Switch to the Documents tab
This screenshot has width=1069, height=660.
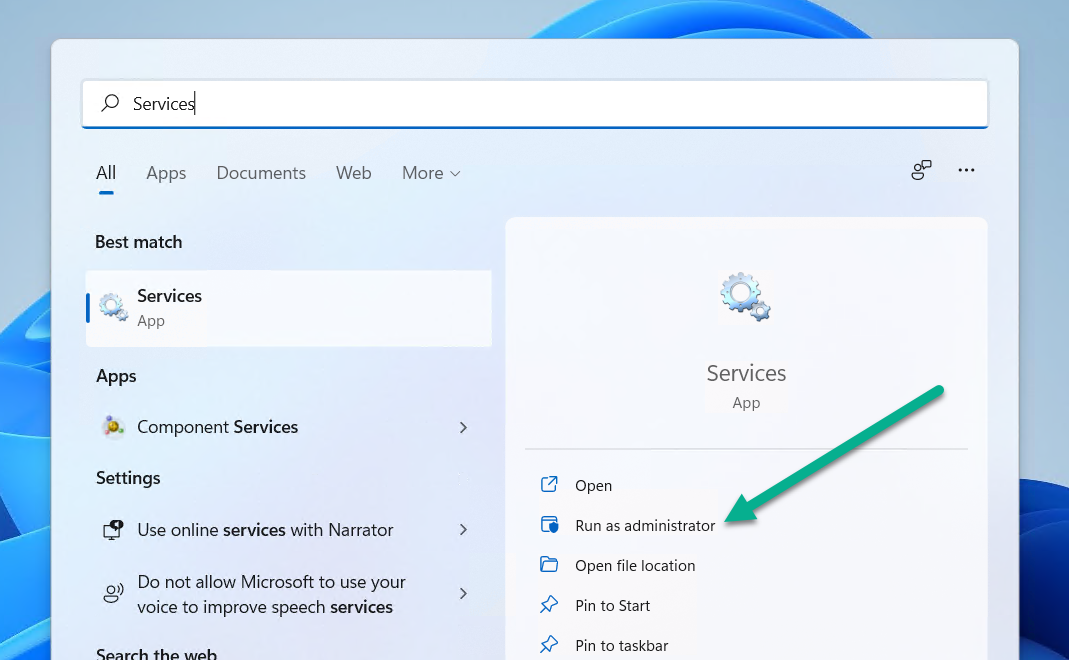pos(261,173)
